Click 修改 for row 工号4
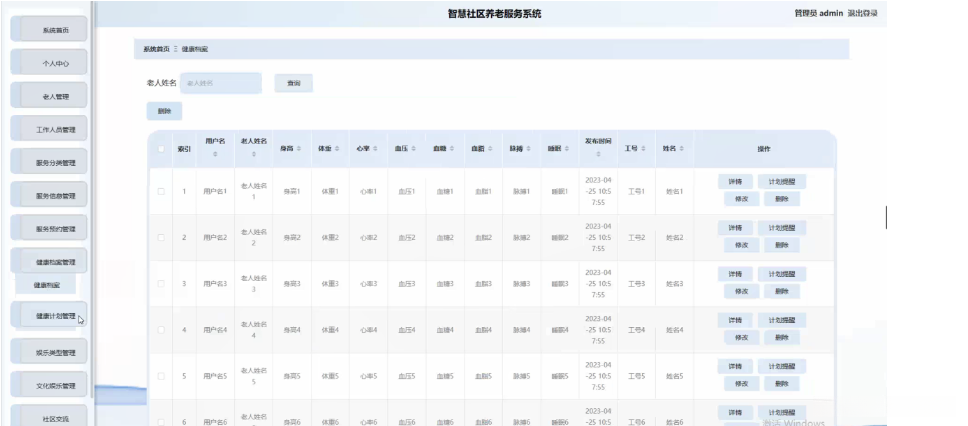This screenshot has height=426, width=968. click(741, 338)
